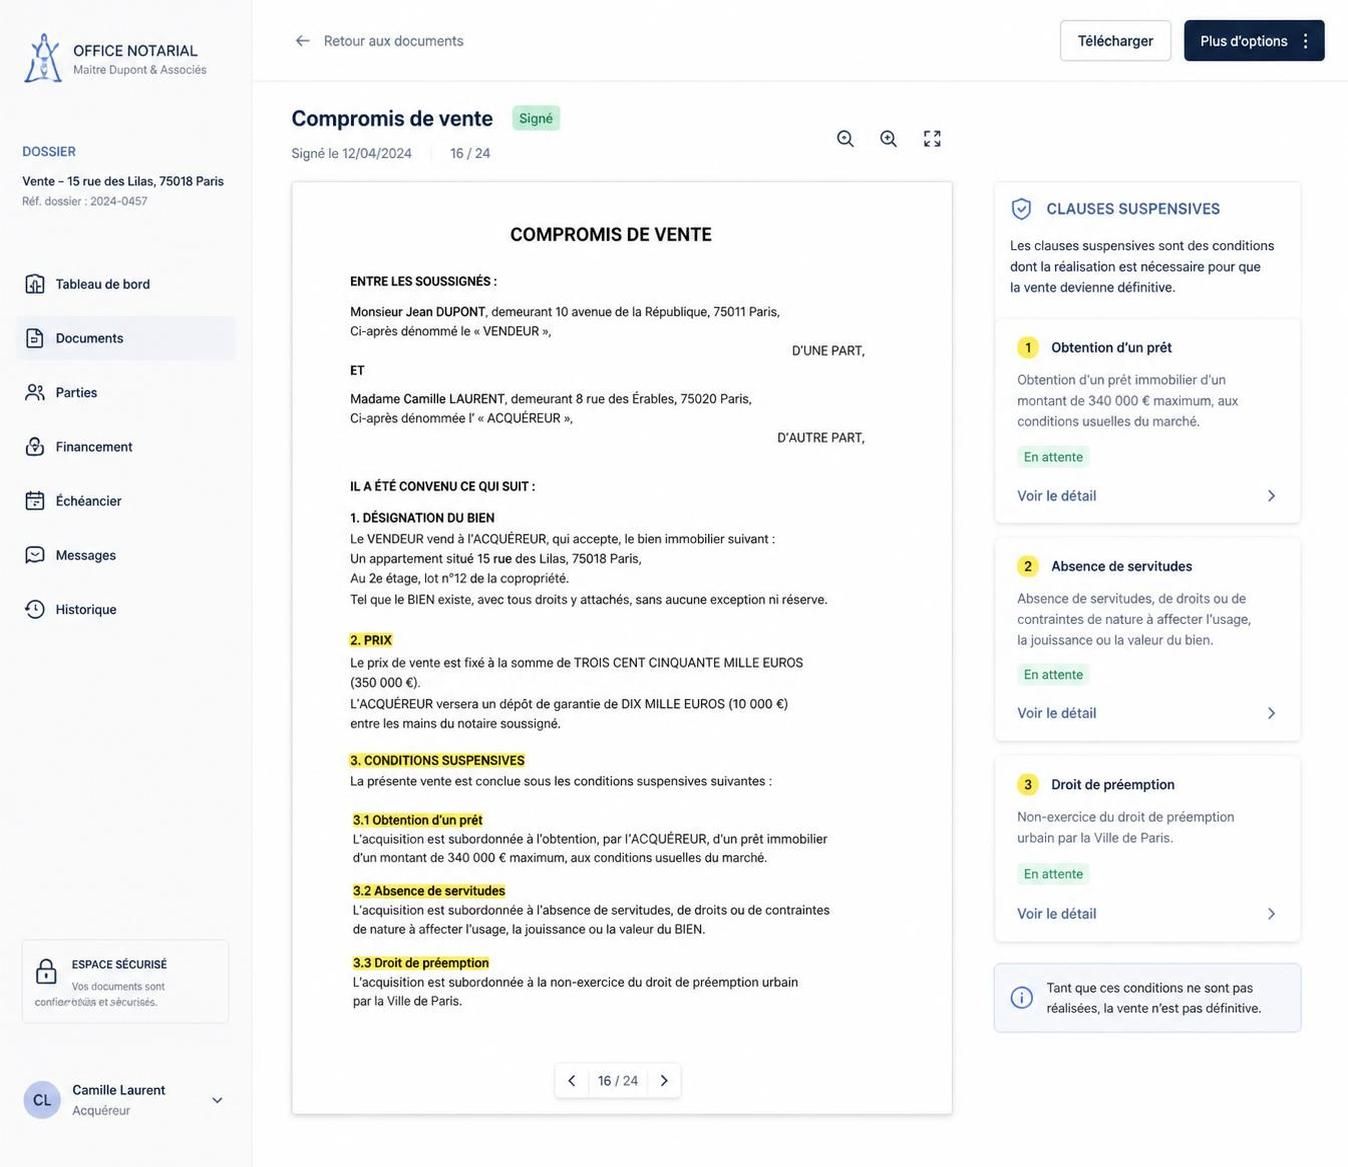Go to the previous page in the pager
The width and height of the screenshot is (1348, 1167).
(x=572, y=1081)
